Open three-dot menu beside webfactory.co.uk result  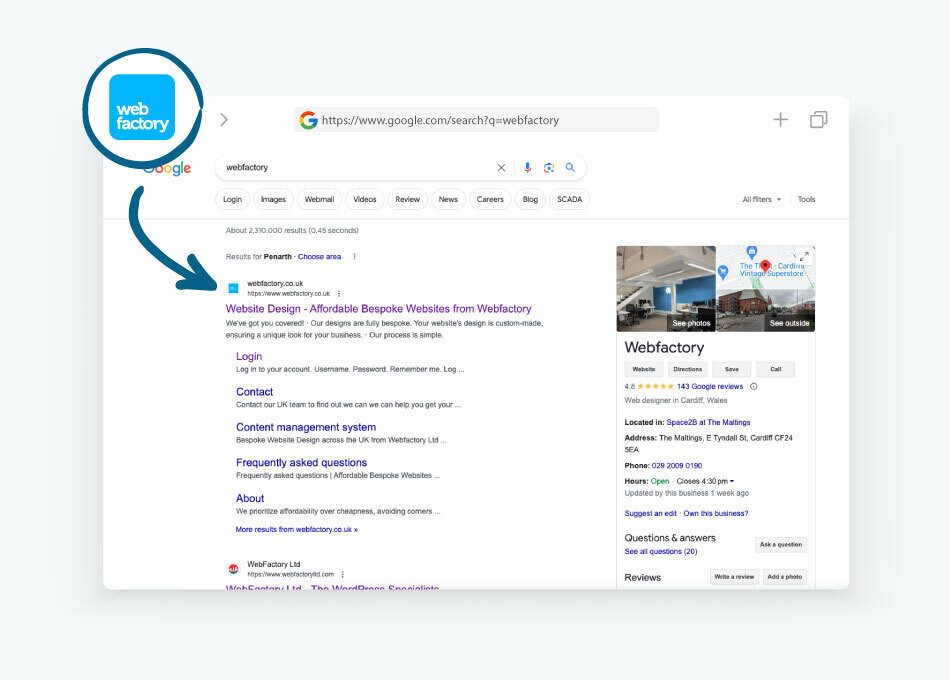[339, 294]
